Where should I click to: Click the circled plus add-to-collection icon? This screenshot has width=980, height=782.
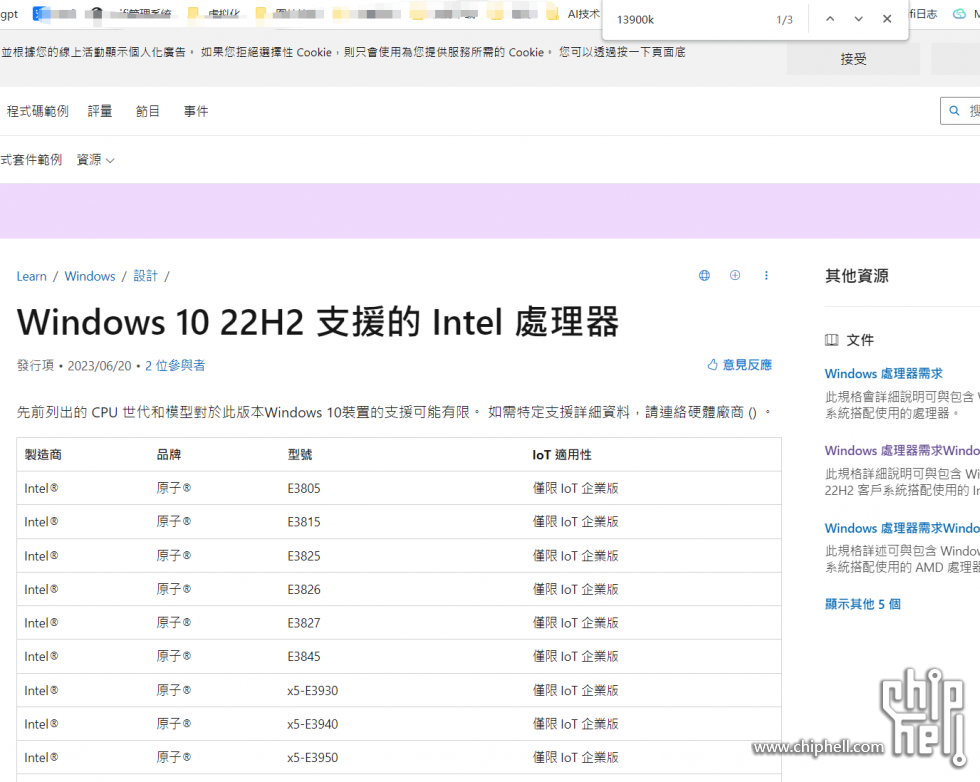(x=735, y=276)
